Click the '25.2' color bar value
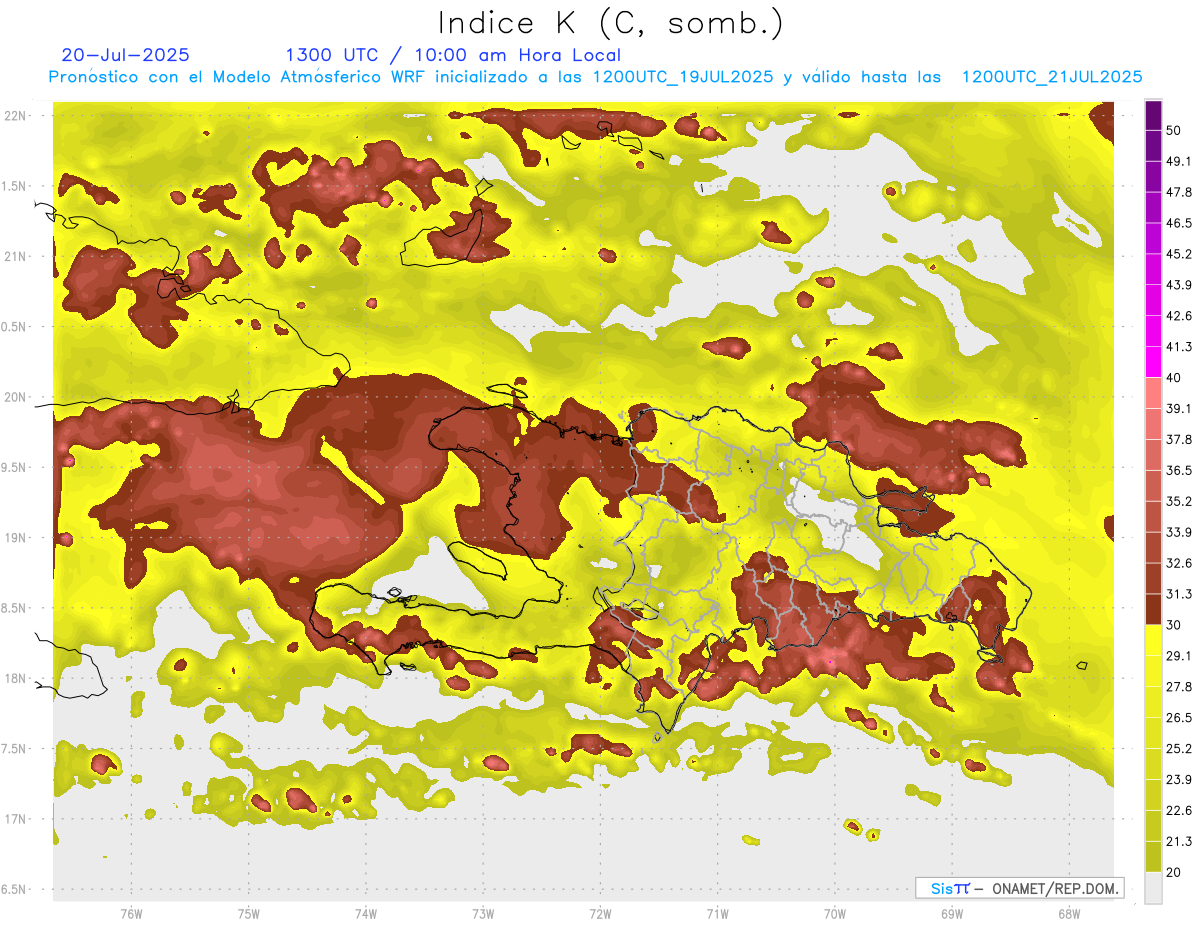The width and height of the screenshot is (1200, 927). (x=1179, y=749)
